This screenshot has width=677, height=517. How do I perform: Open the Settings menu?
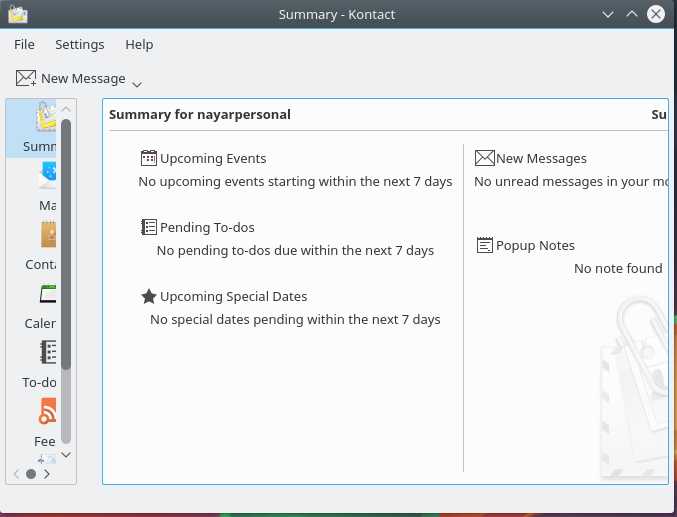click(x=79, y=44)
